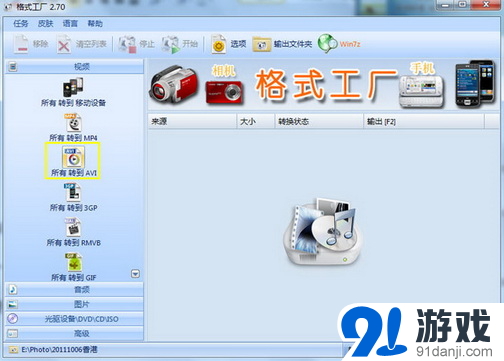Open the 皮肤 menu
Image resolution: width=504 pixels, height=361 pixels.
[45, 24]
